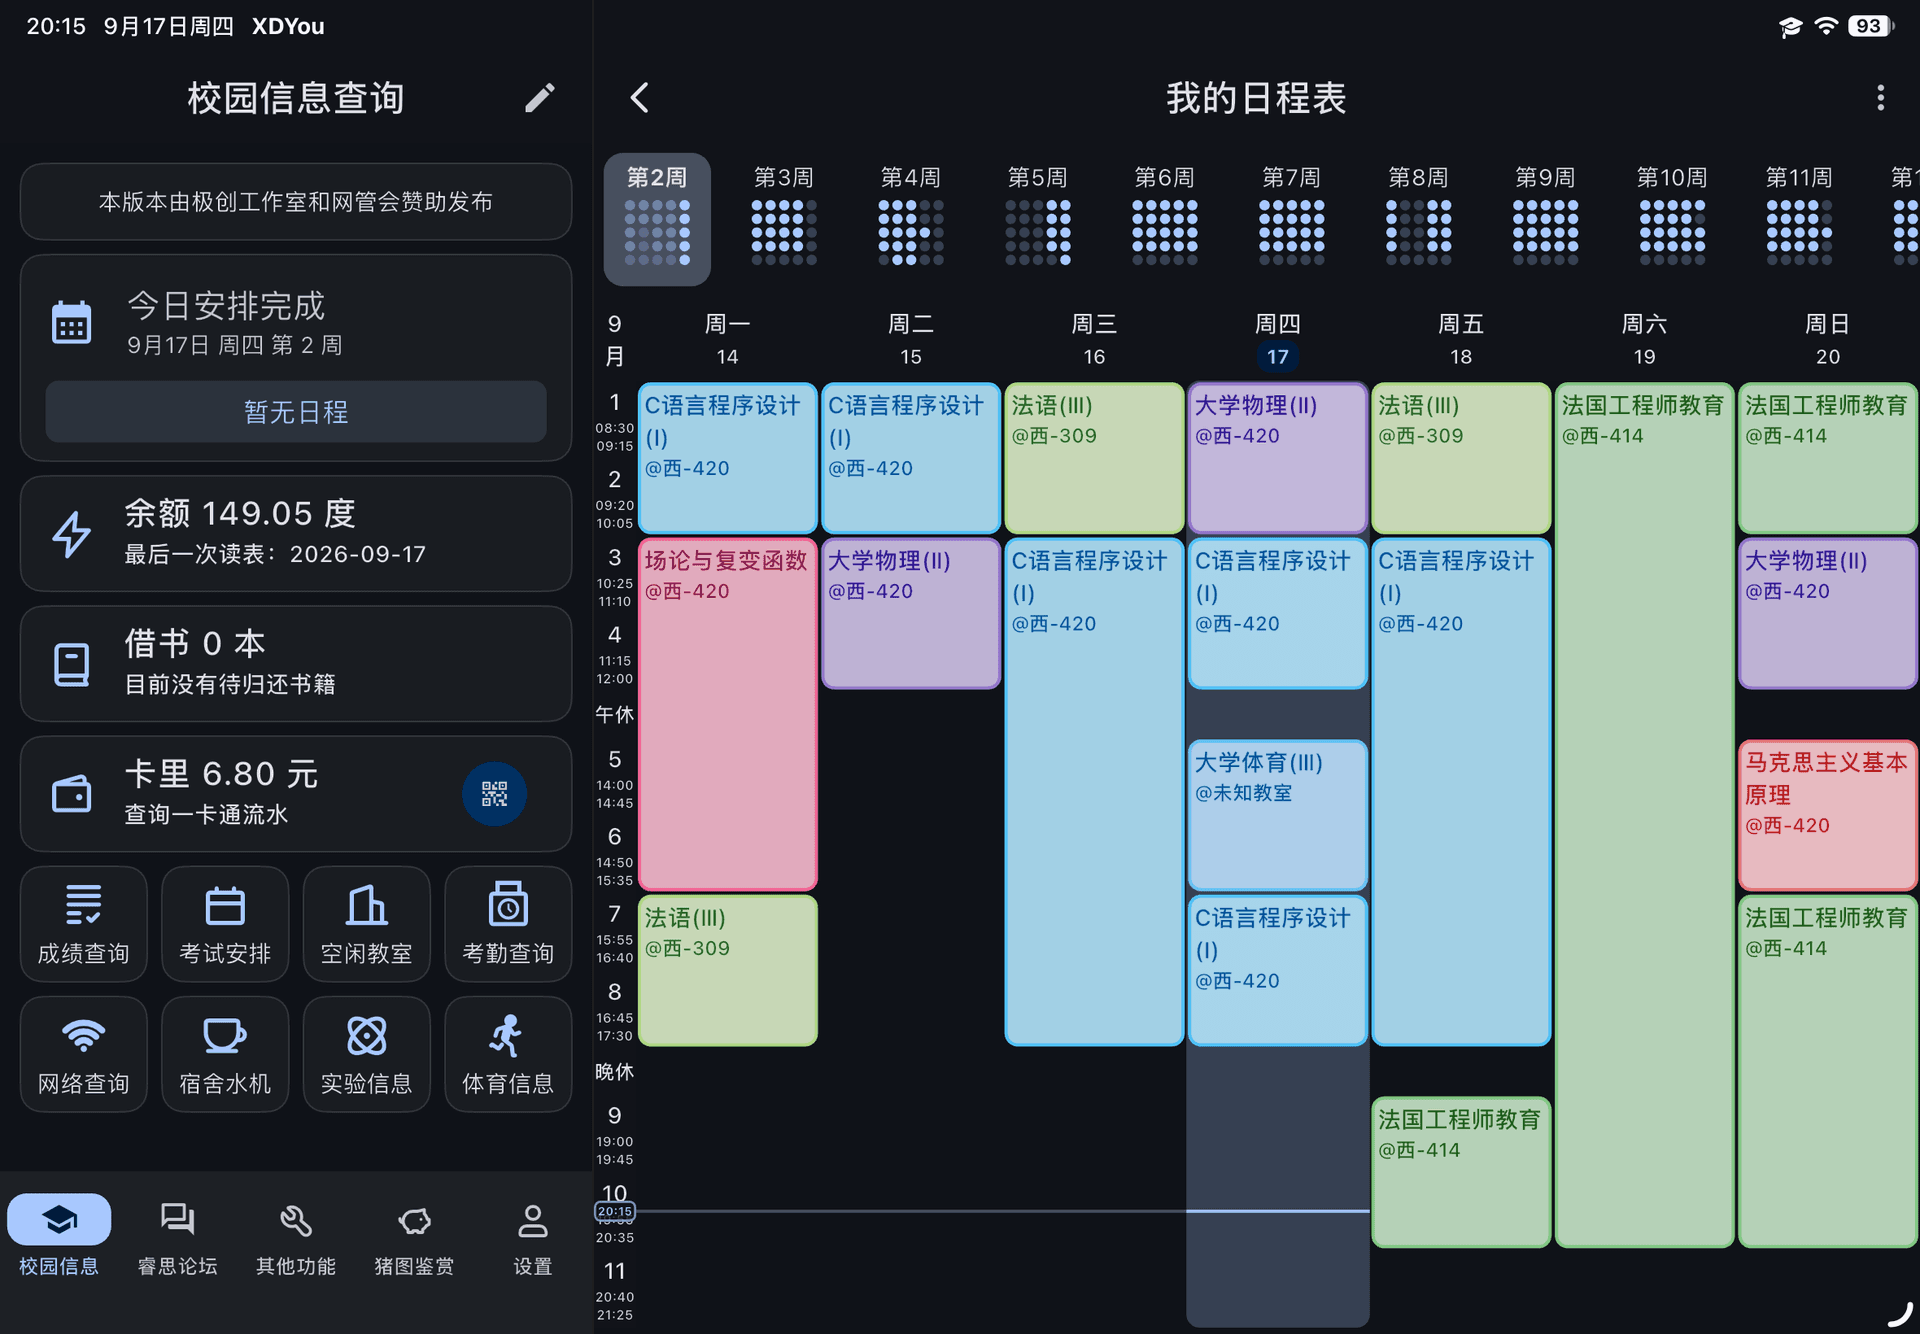This screenshot has height=1334, width=1920.
Task: Open 体育信息 sports information
Action: [508, 1054]
